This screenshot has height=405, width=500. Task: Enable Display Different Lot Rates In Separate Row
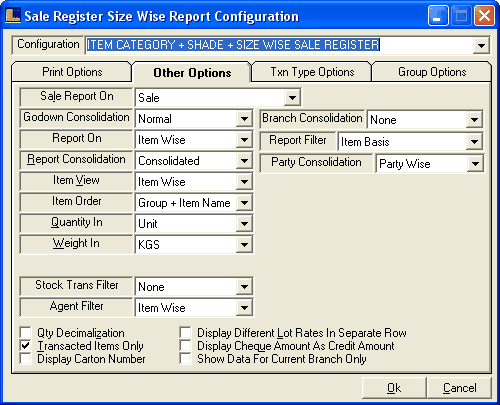coord(185,332)
